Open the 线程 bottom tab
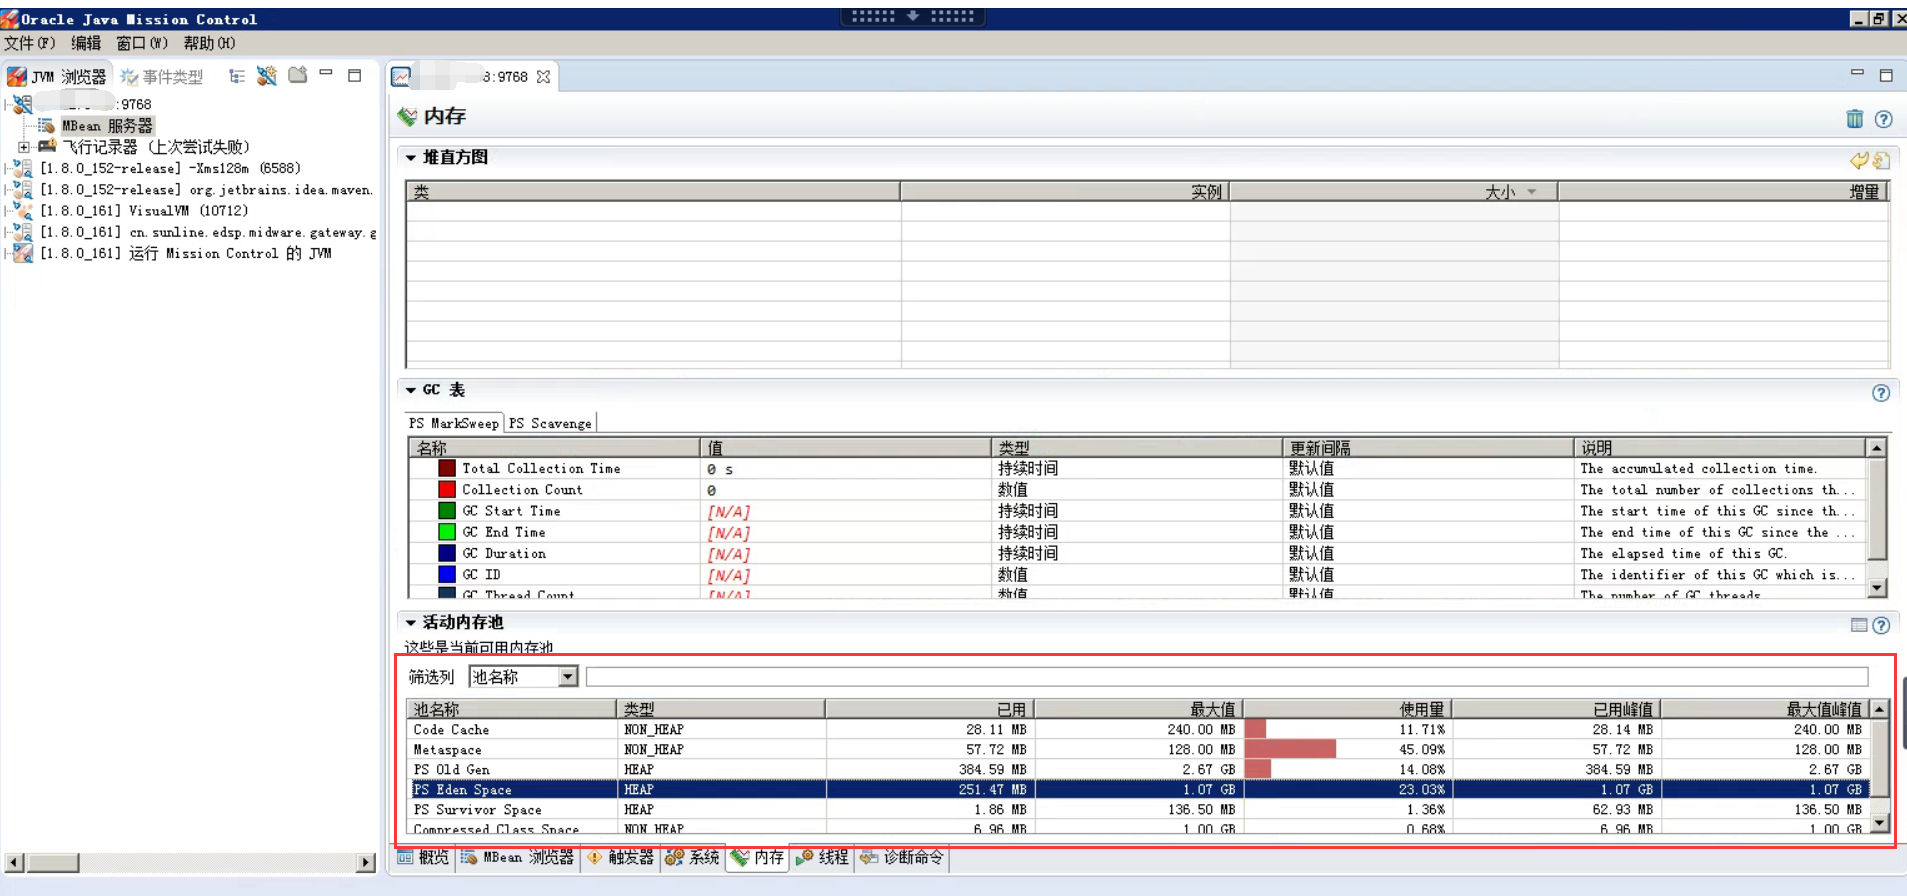The width and height of the screenshot is (1907, 896). 823,857
